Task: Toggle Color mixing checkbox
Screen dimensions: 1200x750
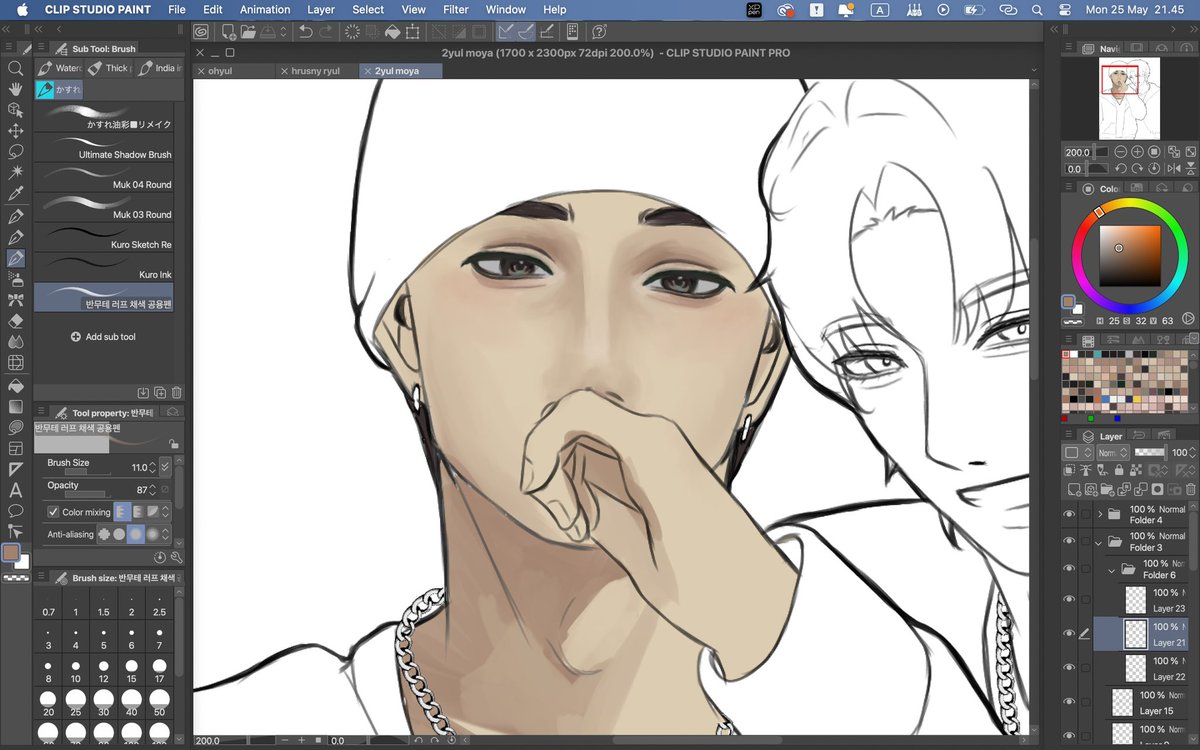Action: (53, 512)
